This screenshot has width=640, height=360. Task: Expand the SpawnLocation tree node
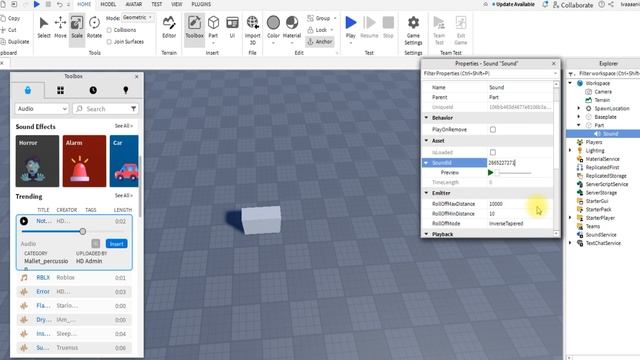pyautogui.click(x=578, y=108)
